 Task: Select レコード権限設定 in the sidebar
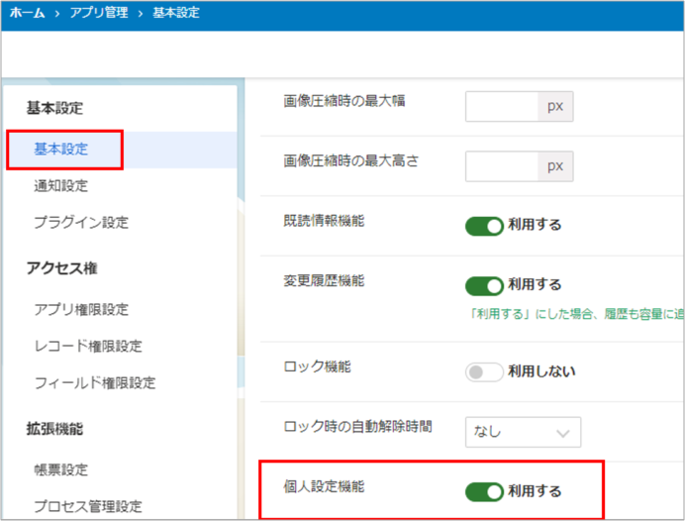pos(87,346)
